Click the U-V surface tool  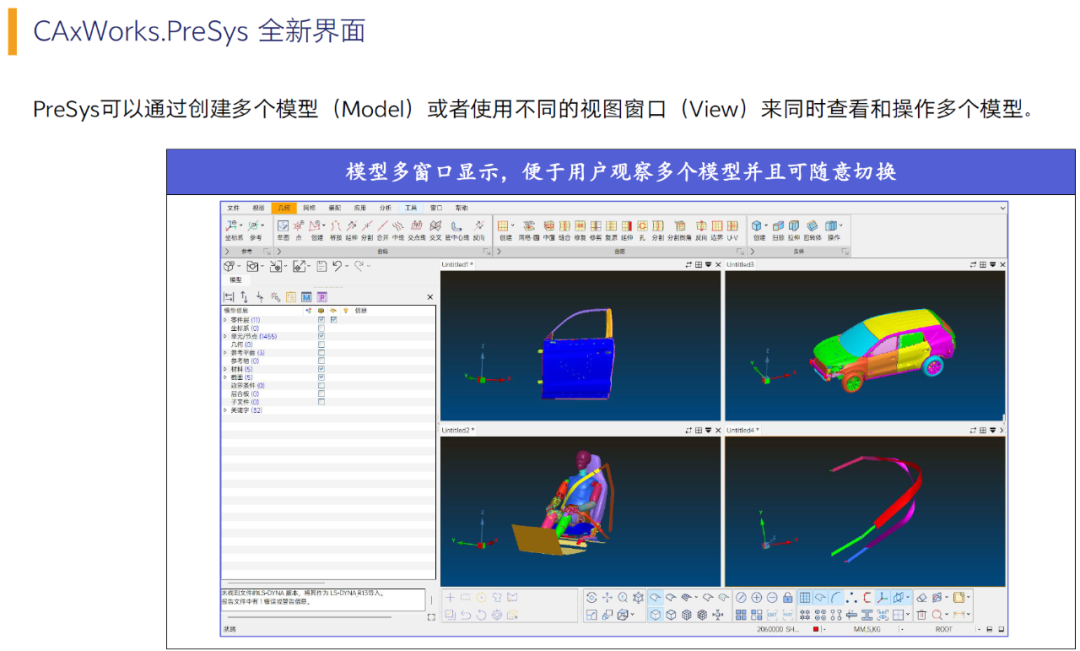click(732, 229)
